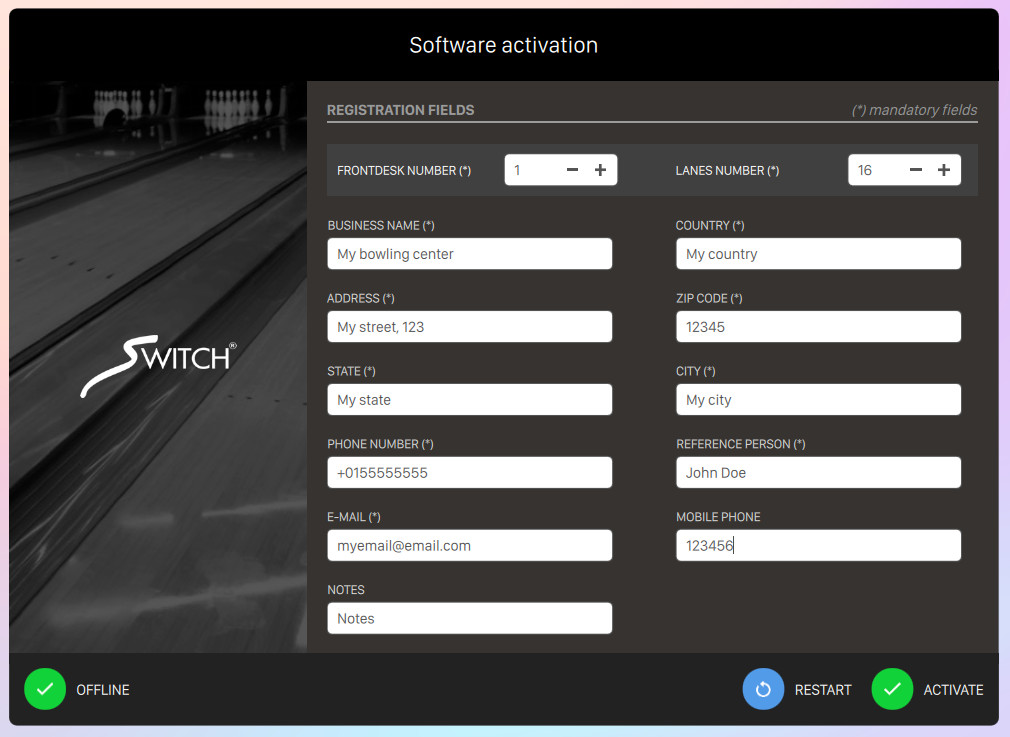
Task: Decrease Lanes Number with the minus icon
Action: coord(916,170)
